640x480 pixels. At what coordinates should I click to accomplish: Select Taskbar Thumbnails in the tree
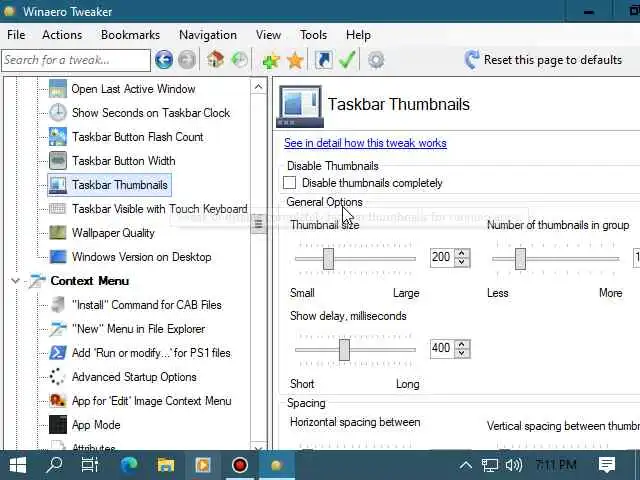click(109, 185)
